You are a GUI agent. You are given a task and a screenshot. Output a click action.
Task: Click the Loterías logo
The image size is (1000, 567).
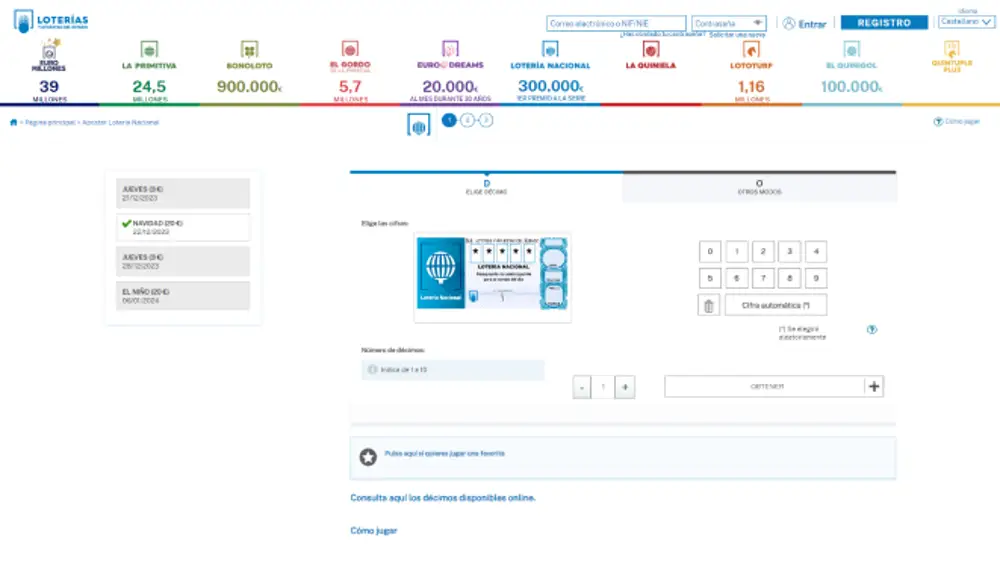pyautogui.click(x=51, y=20)
